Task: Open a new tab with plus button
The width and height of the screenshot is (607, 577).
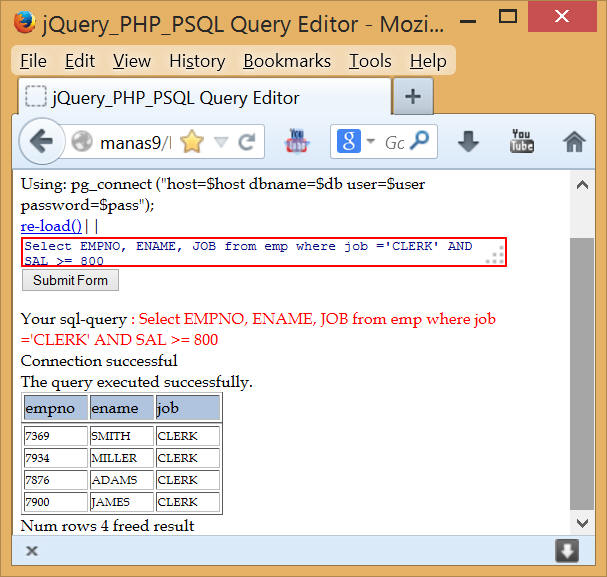Action: (x=412, y=97)
